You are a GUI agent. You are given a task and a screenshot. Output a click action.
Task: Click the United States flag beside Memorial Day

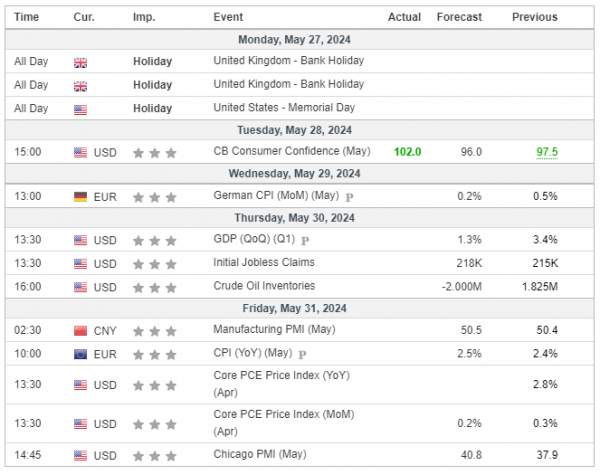(x=80, y=110)
